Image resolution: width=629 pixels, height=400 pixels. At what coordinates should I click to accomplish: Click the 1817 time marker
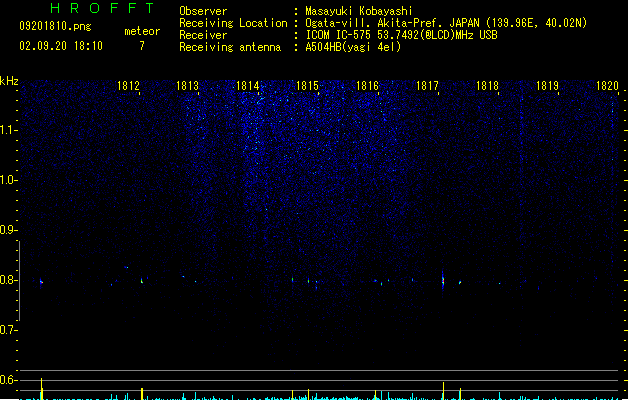coord(428,86)
